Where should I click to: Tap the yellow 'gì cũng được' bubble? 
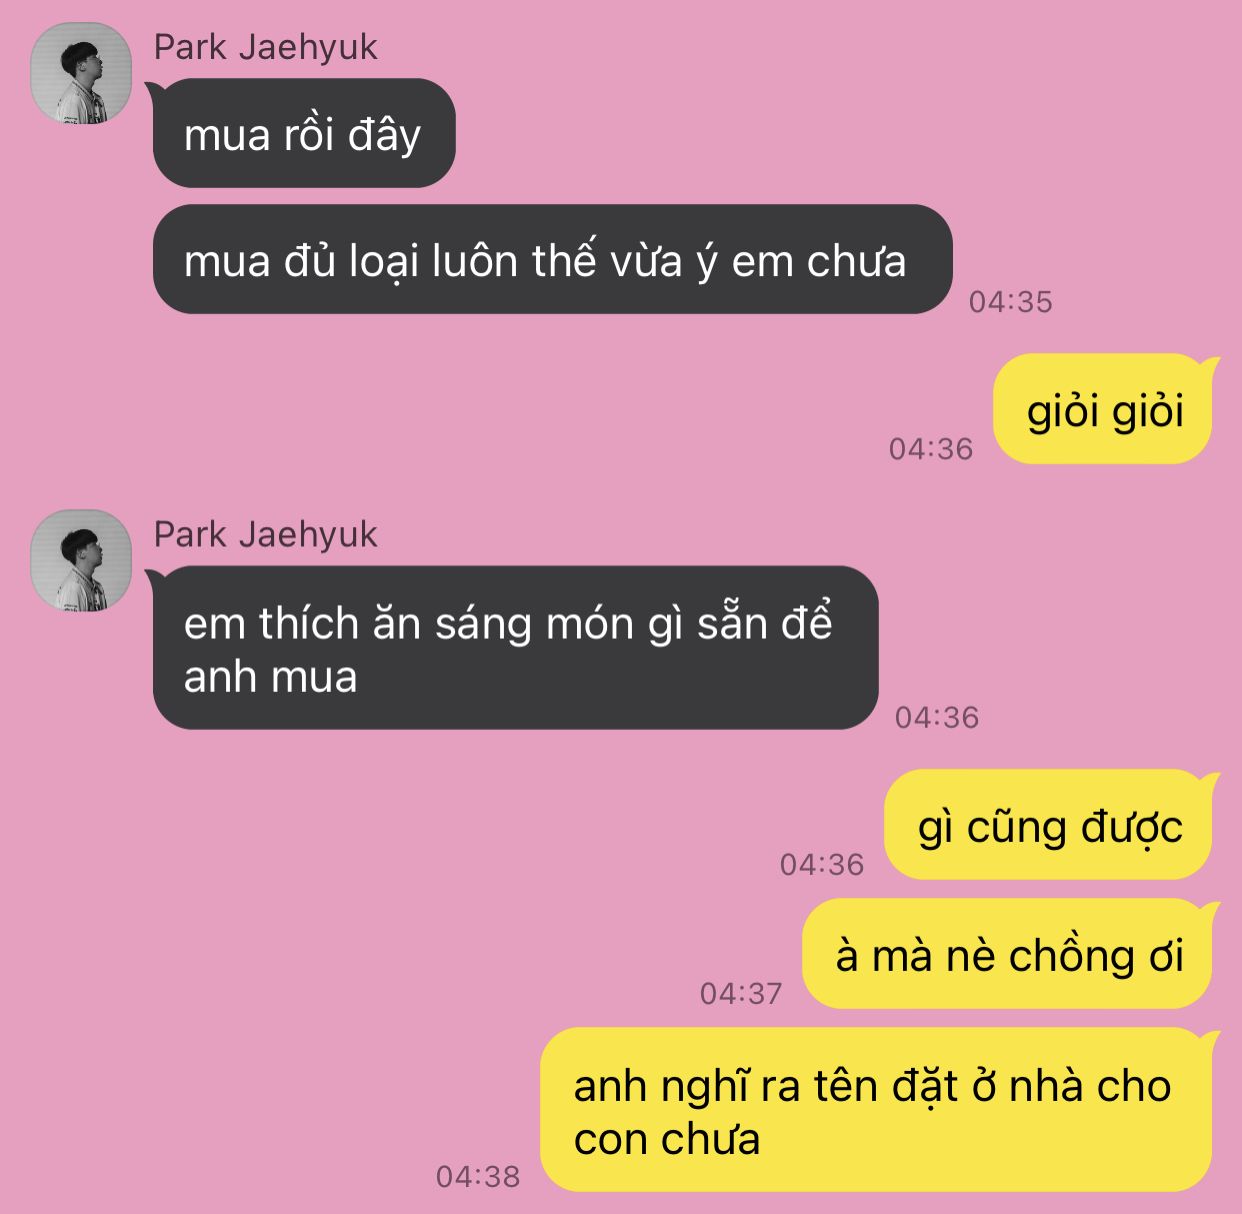[x=1049, y=825]
